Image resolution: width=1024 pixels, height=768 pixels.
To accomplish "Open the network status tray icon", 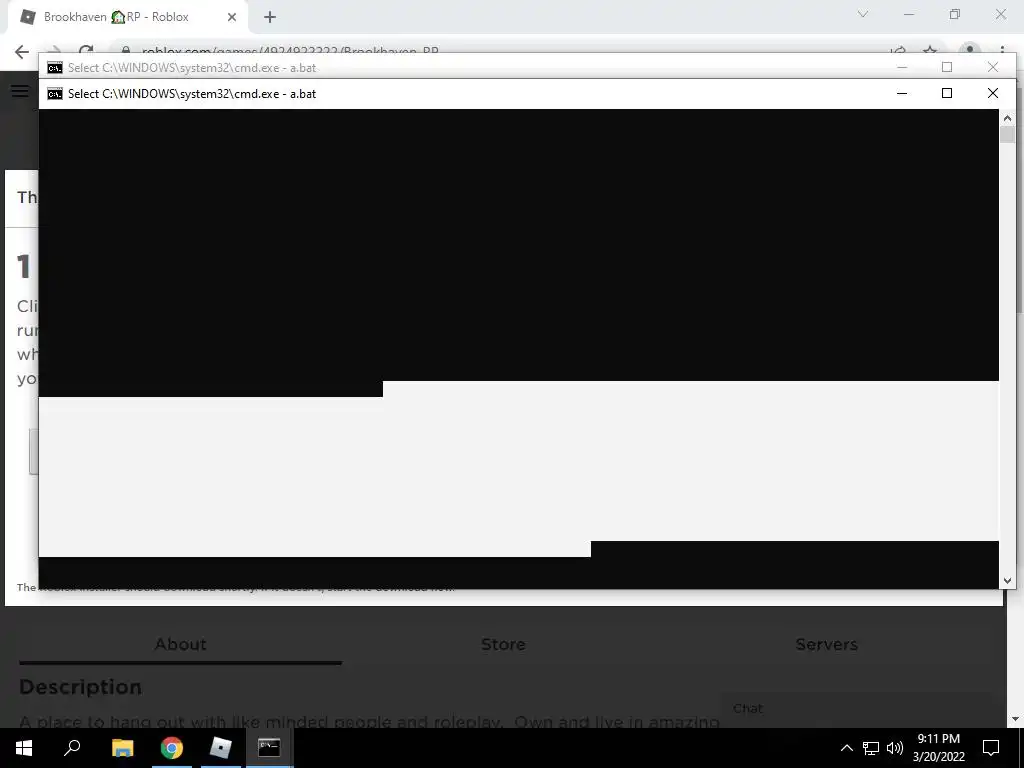I will 871,748.
